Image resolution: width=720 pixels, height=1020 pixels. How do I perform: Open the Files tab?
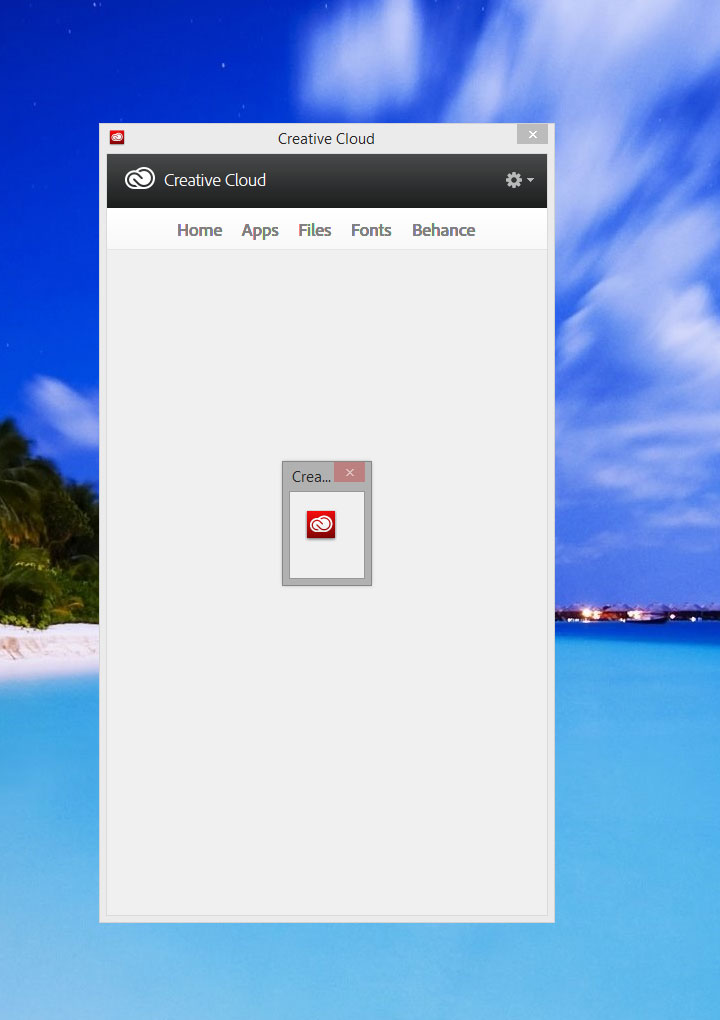coord(315,230)
